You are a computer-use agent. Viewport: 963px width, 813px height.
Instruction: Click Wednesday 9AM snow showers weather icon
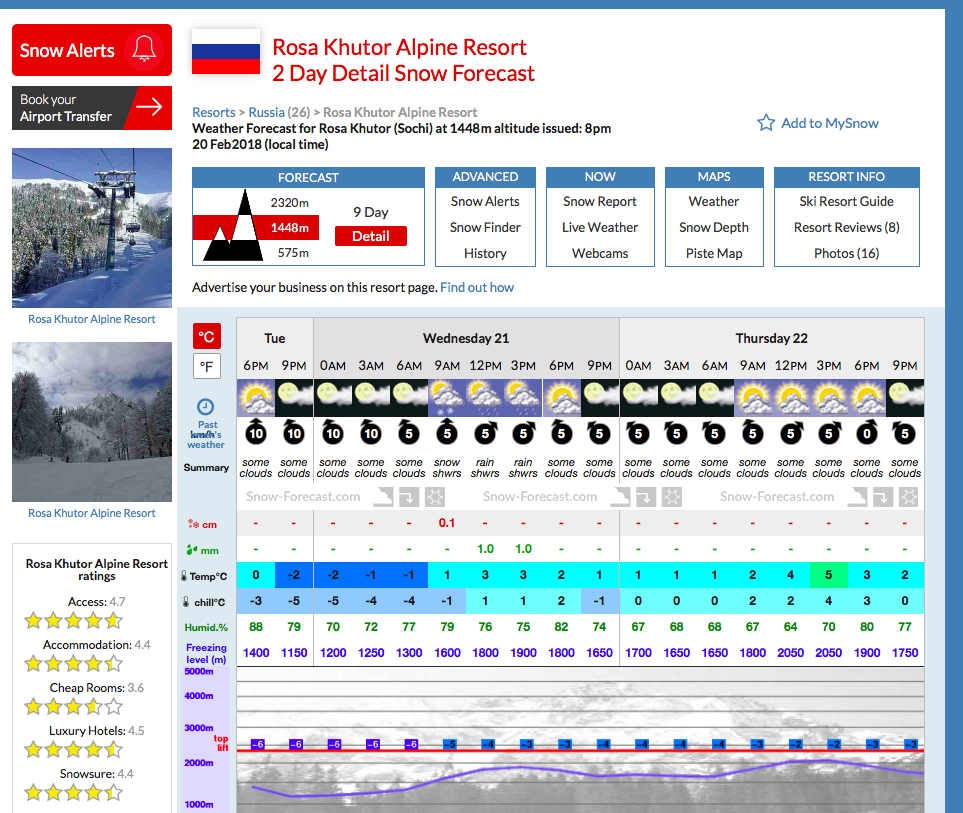click(446, 398)
